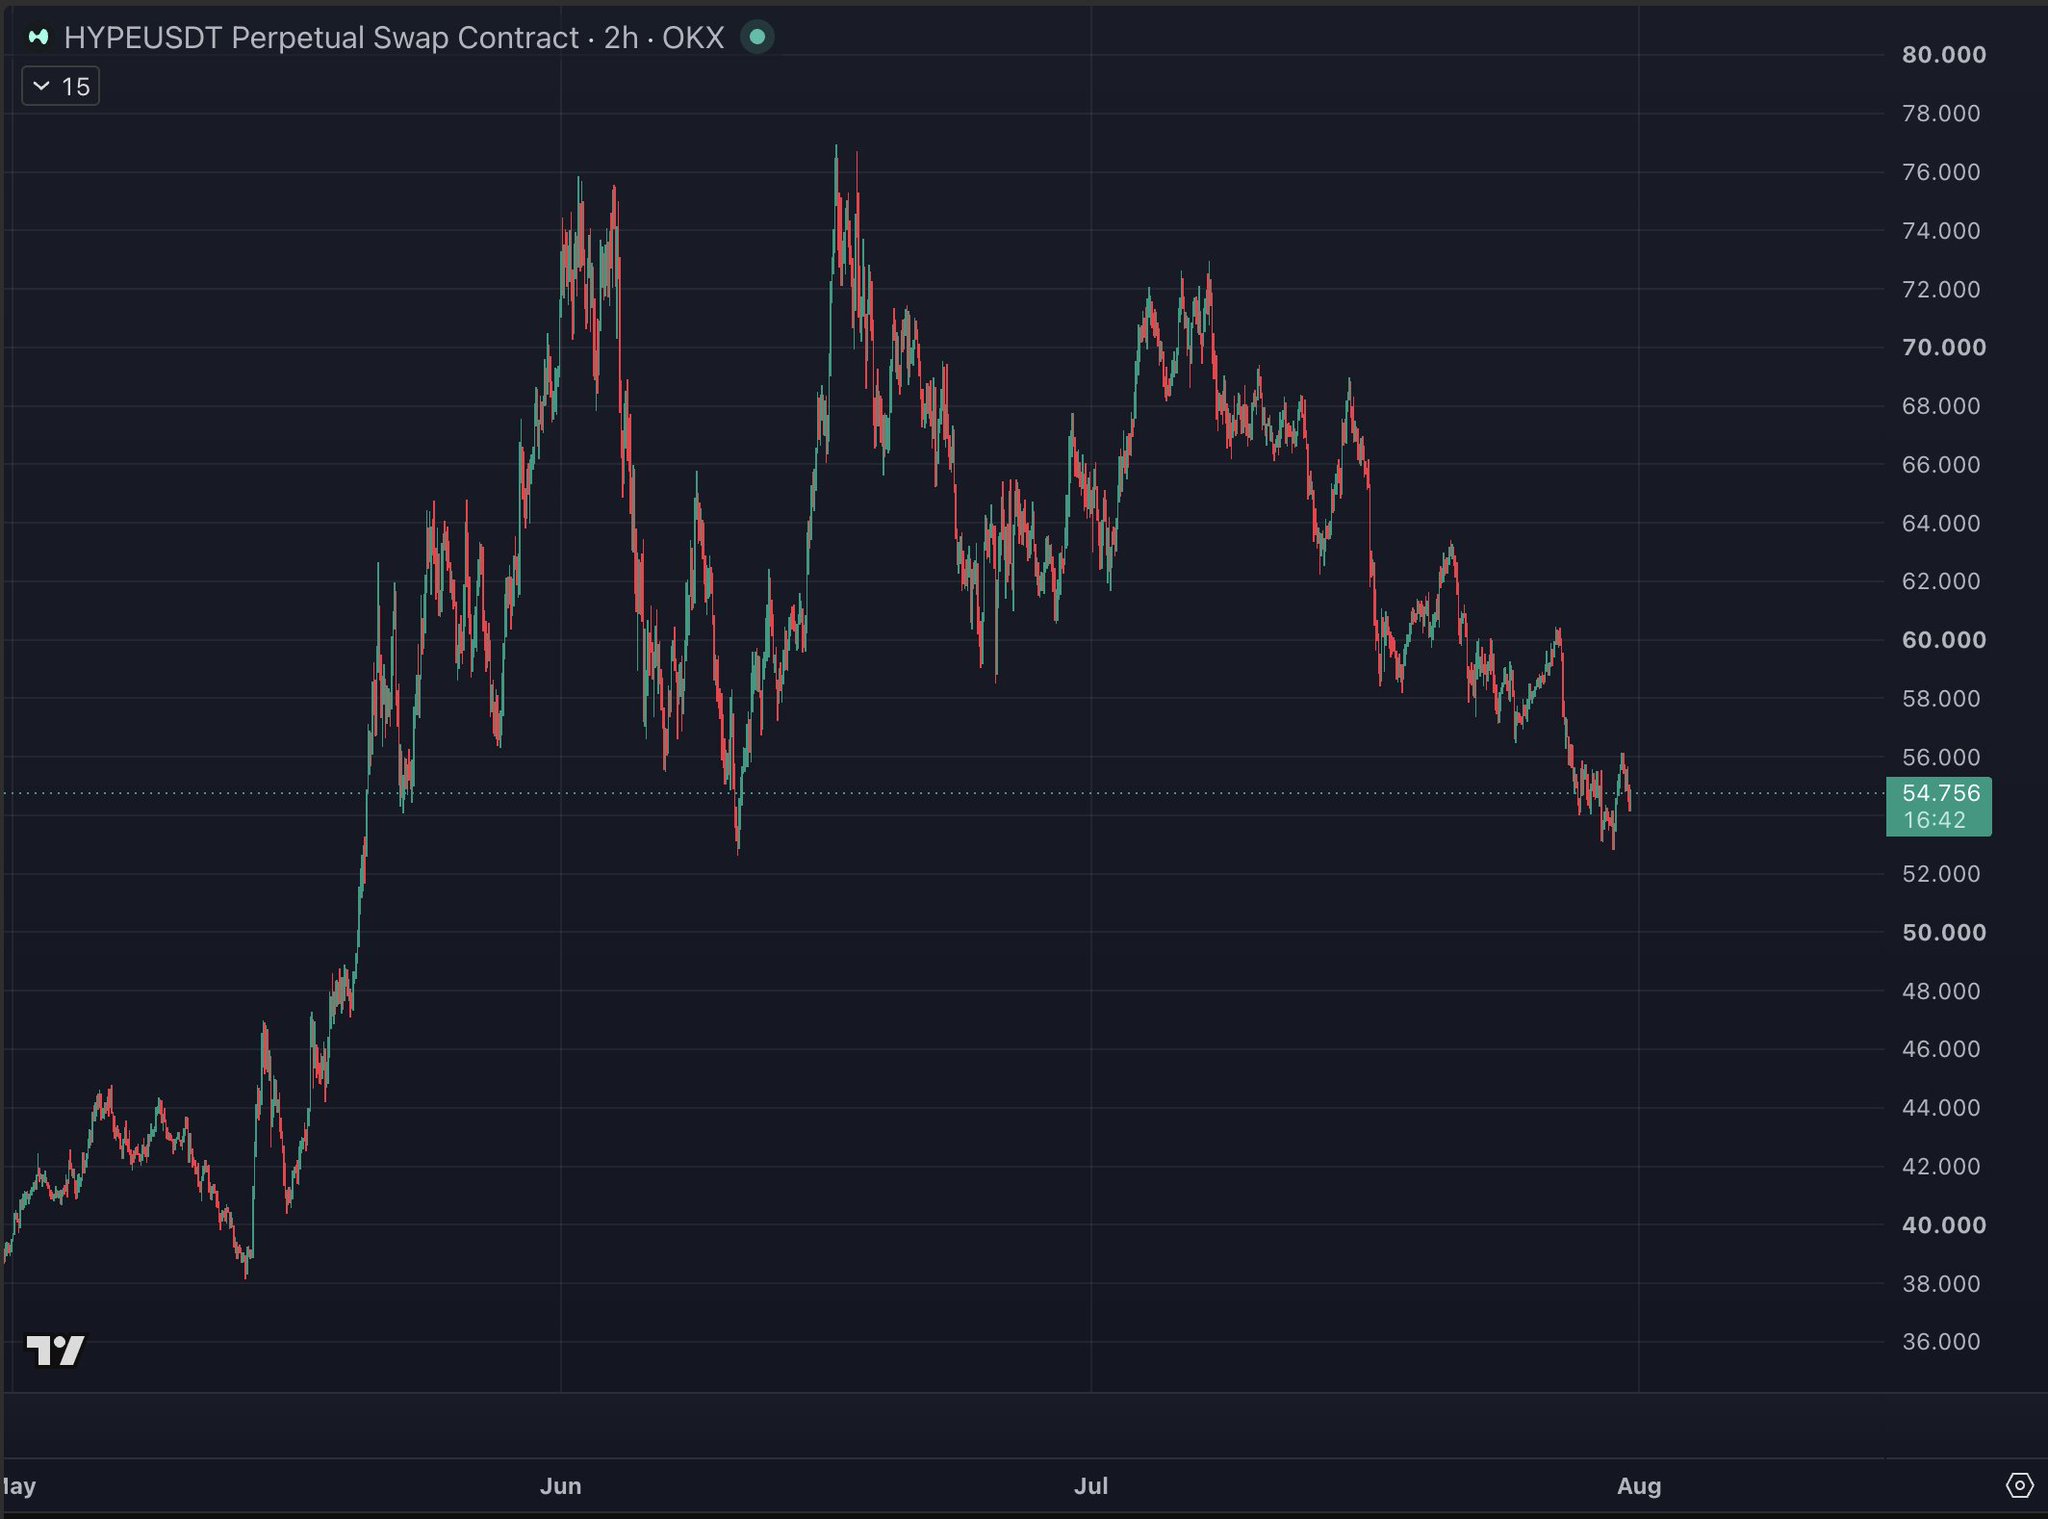Viewport: 2048px width, 1519px height.
Task: Click the 40.000 price axis label
Action: coord(1943,1225)
